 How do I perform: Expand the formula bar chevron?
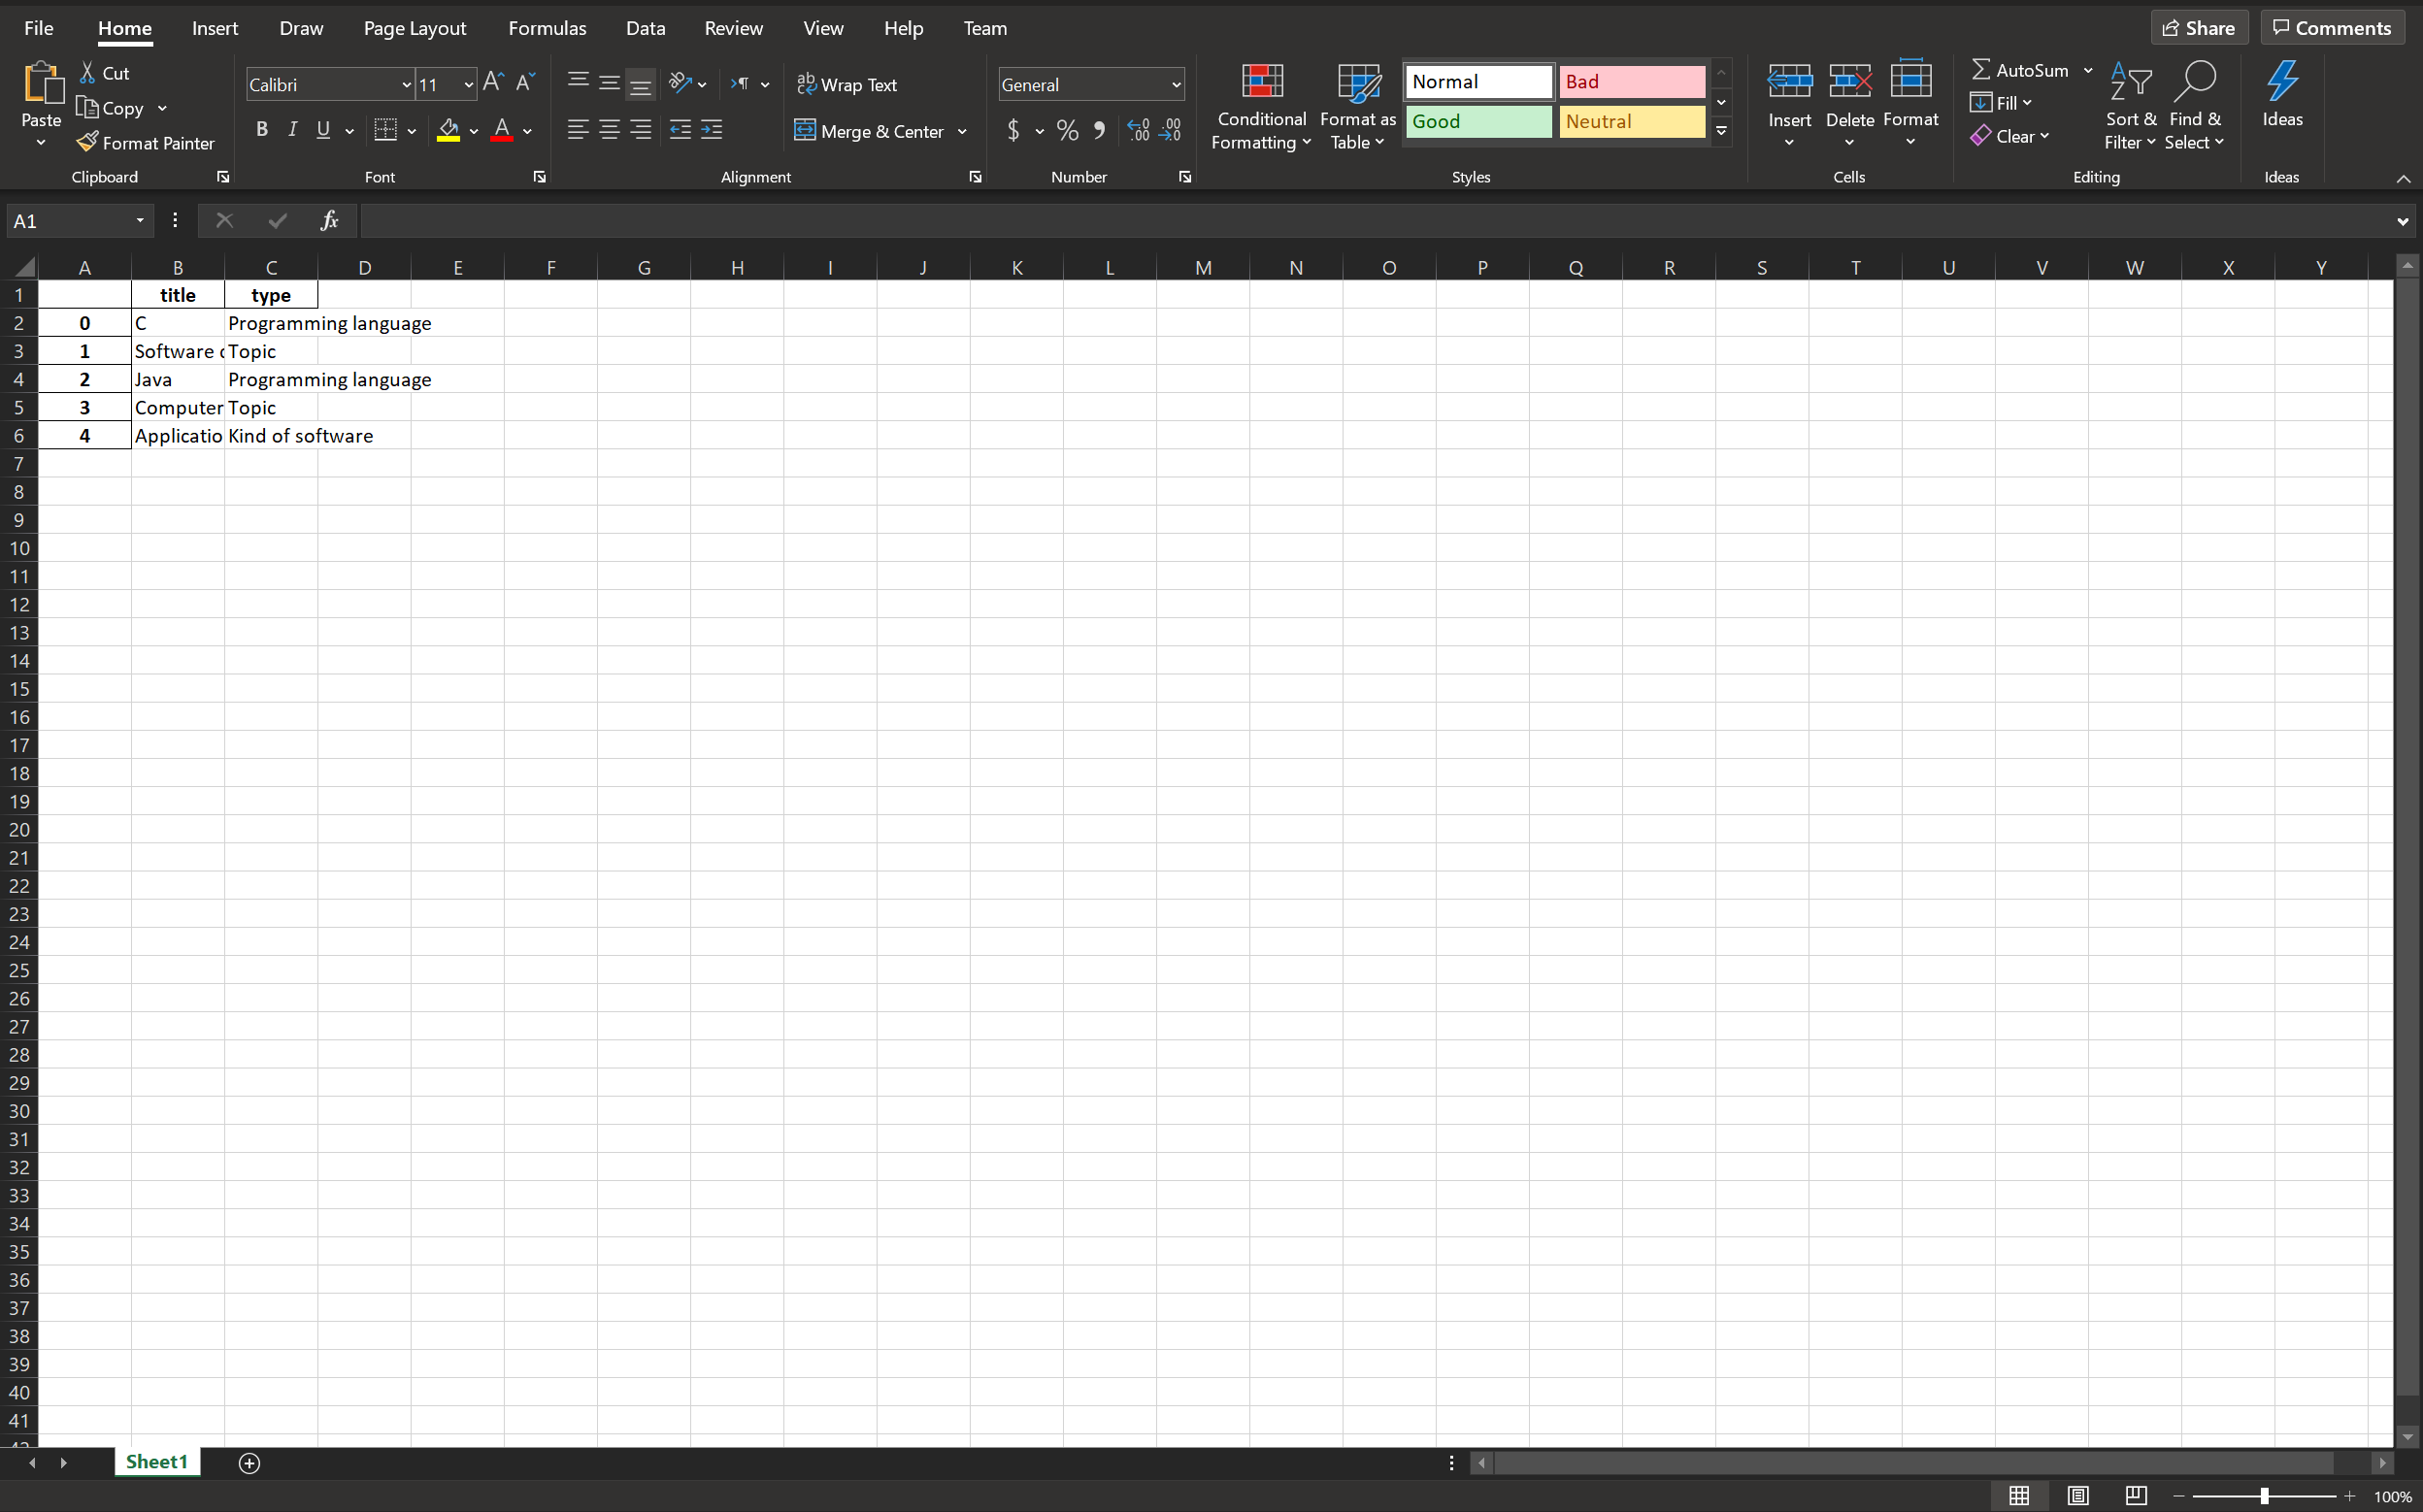pos(2402,221)
